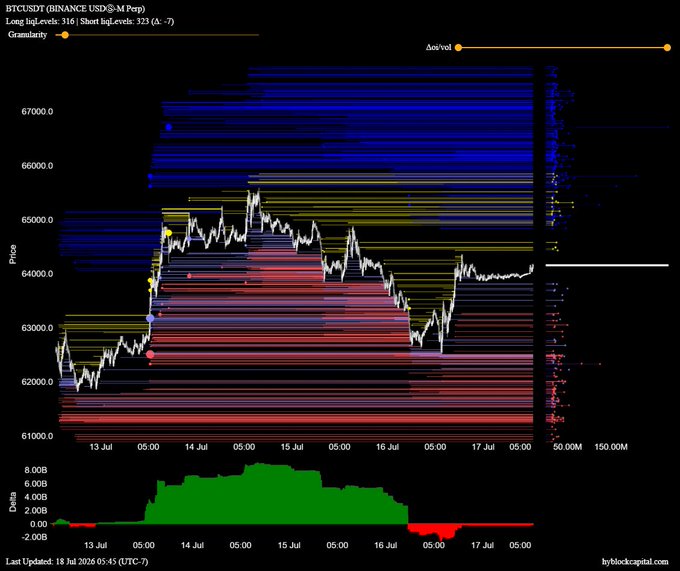Screen dimensions: 680x571
Task: Click the 6.00B Delta axis label
Action: click(x=36, y=484)
